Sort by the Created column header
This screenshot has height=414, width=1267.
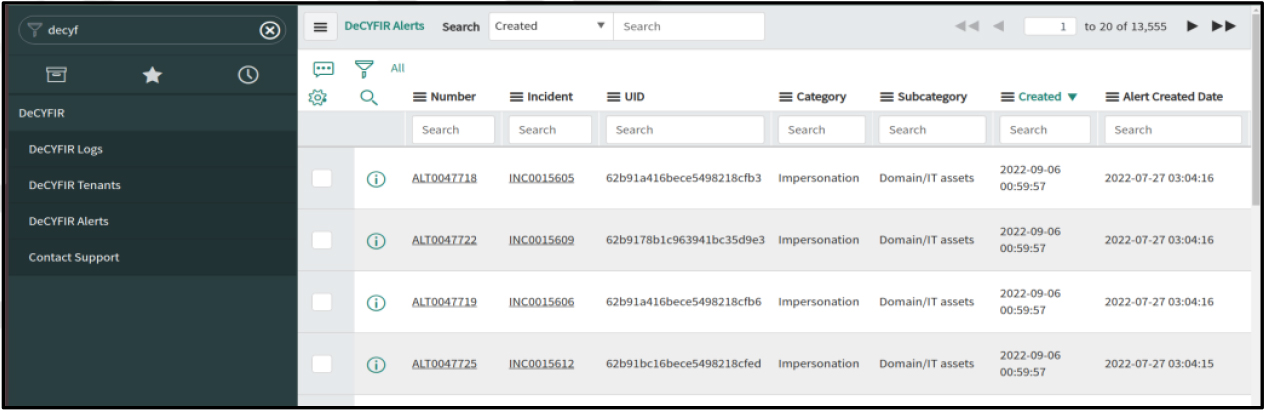[1039, 97]
